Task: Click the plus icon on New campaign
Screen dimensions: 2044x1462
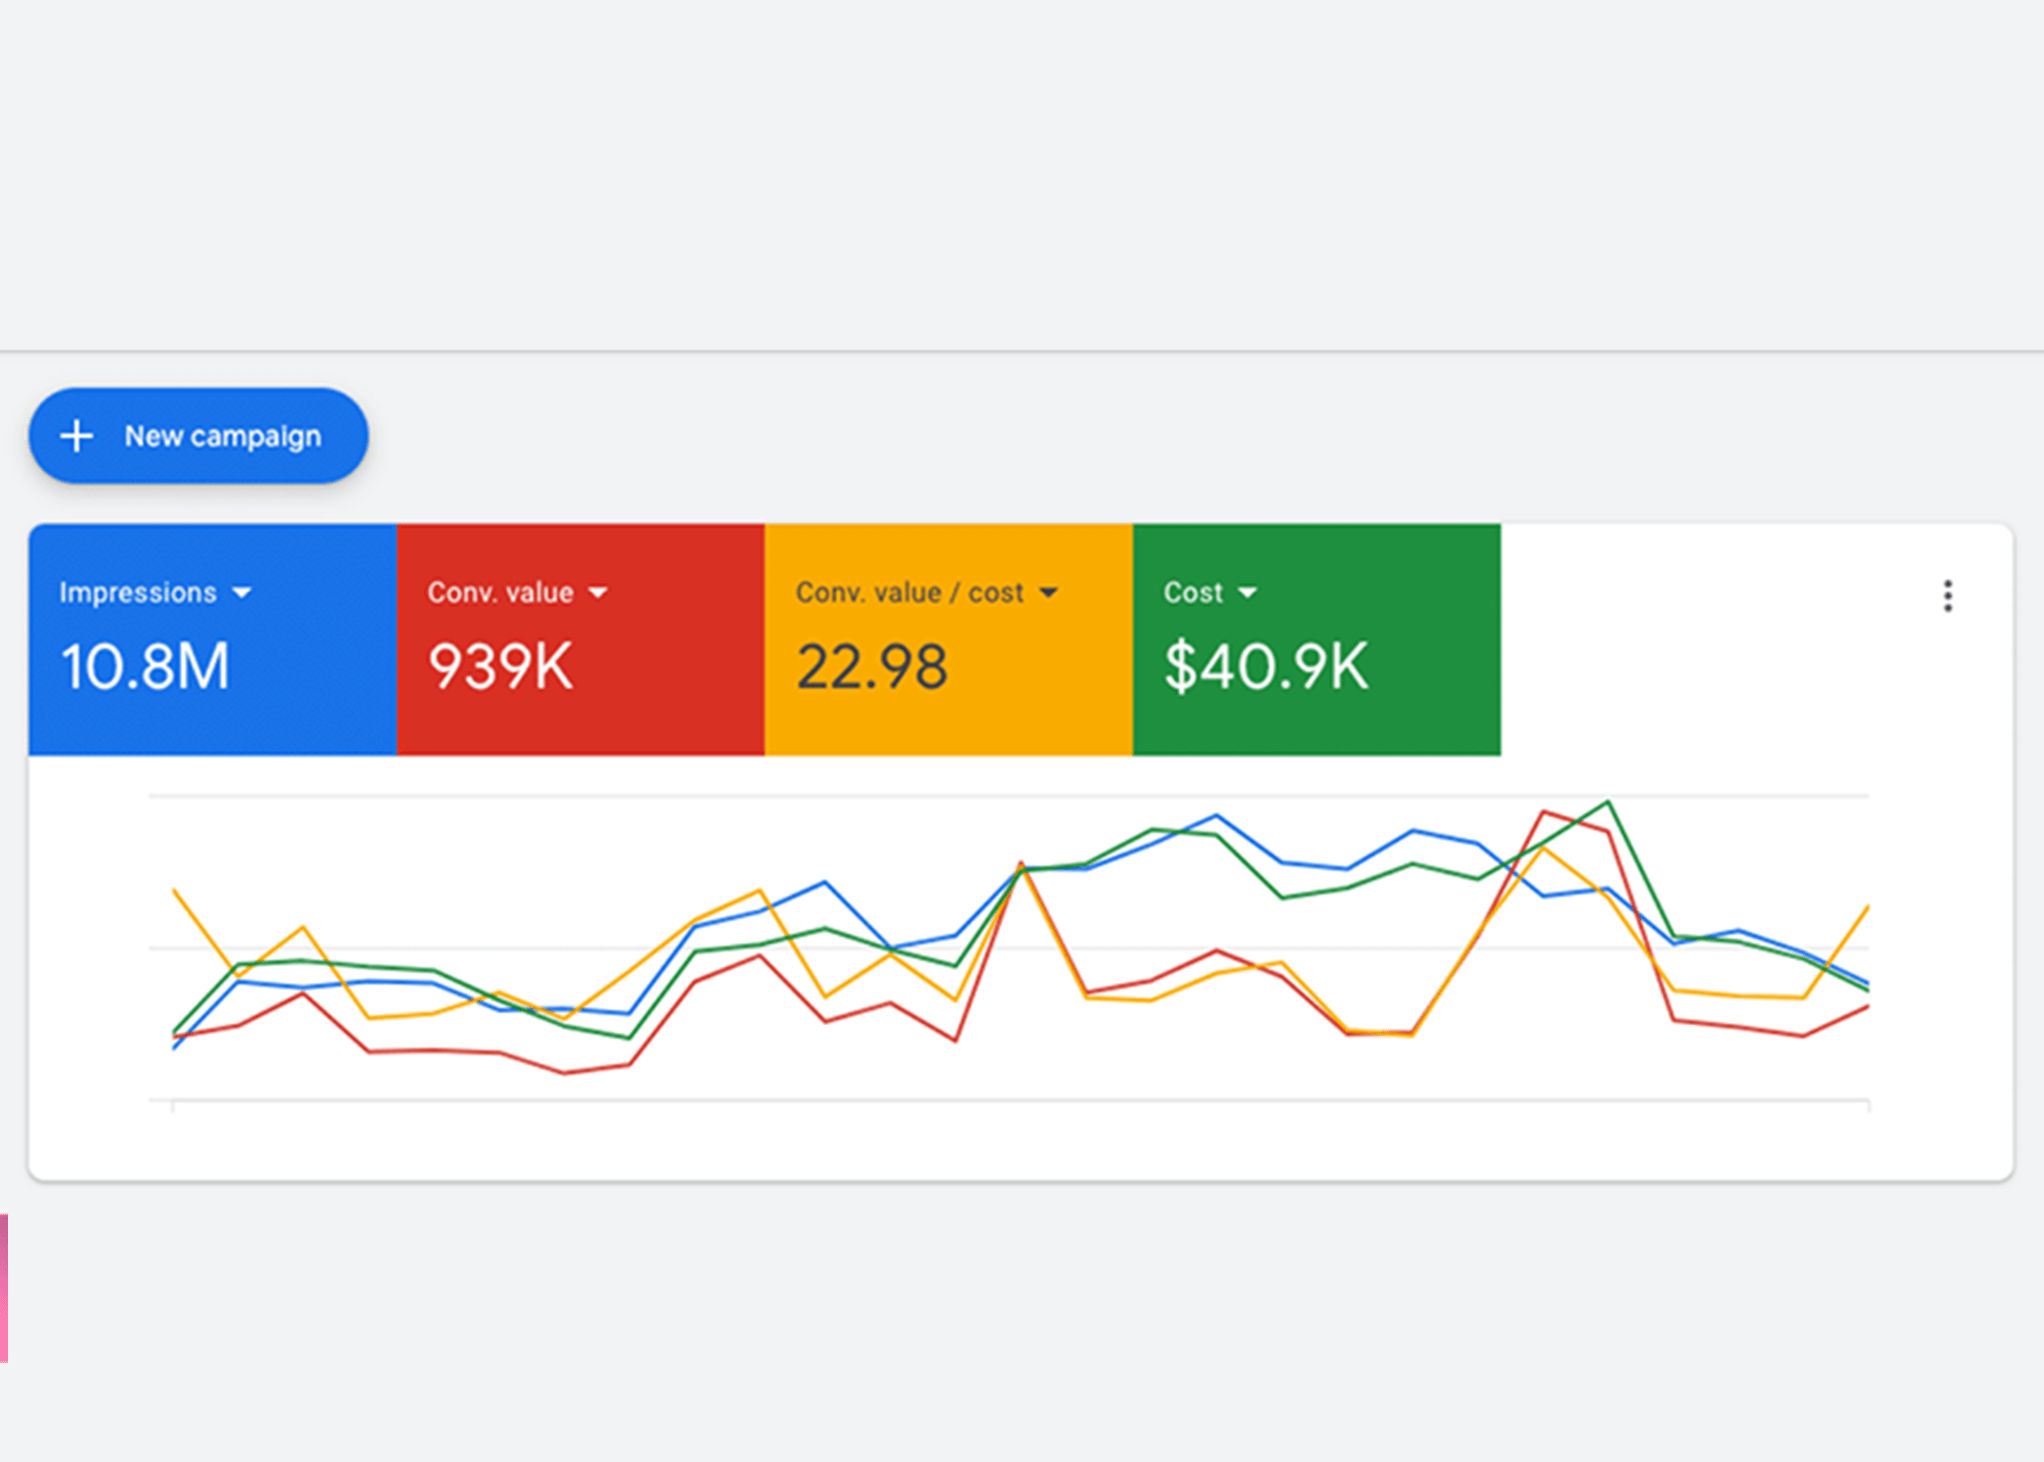Action: 77,436
